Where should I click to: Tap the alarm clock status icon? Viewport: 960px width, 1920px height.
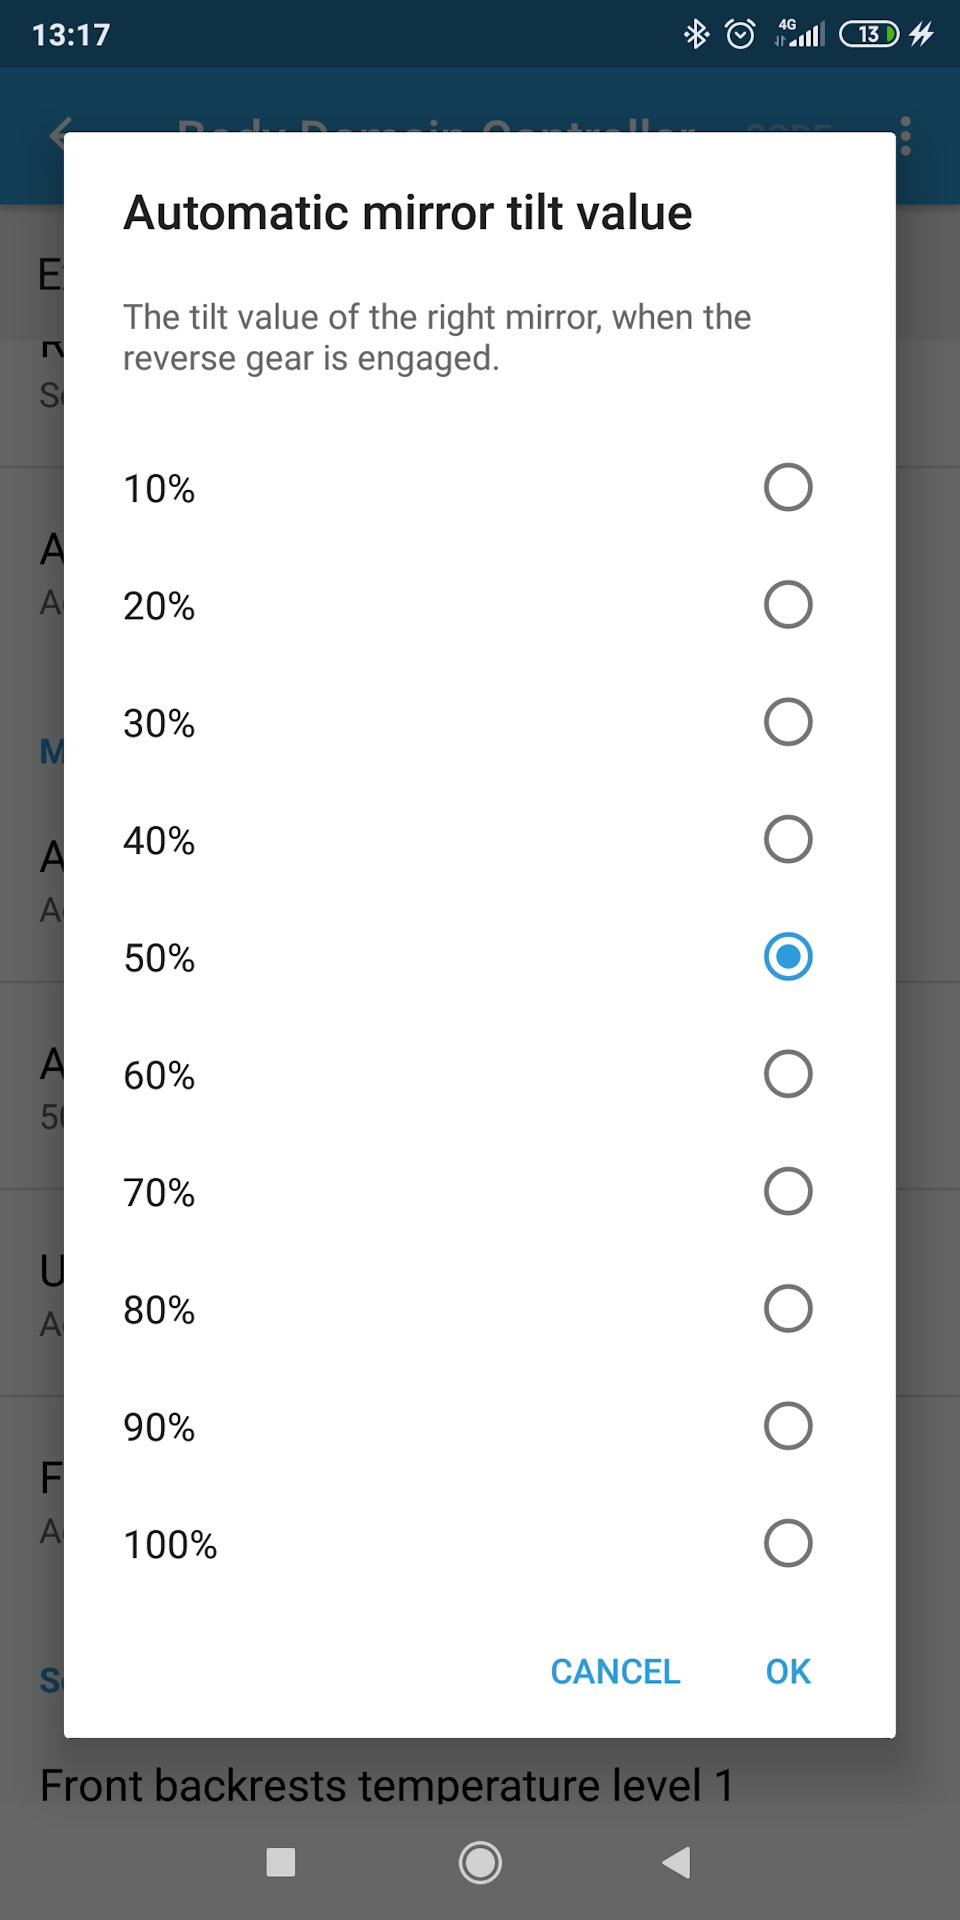(740, 35)
